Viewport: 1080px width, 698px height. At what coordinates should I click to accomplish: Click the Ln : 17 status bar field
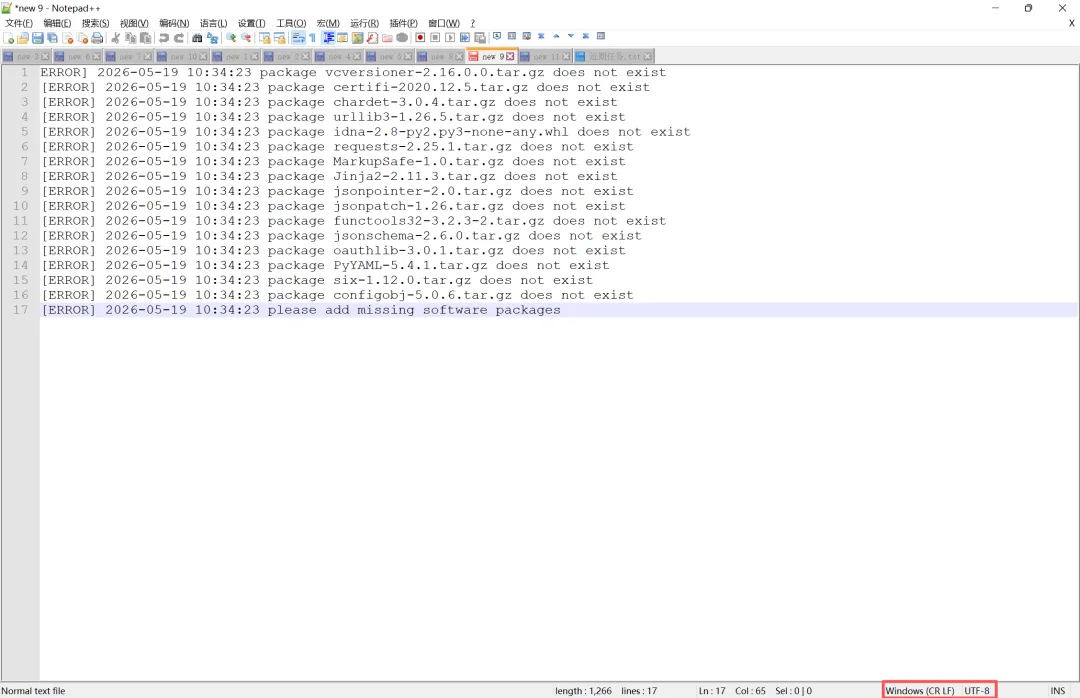pyautogui.click(x=712, y=690)
